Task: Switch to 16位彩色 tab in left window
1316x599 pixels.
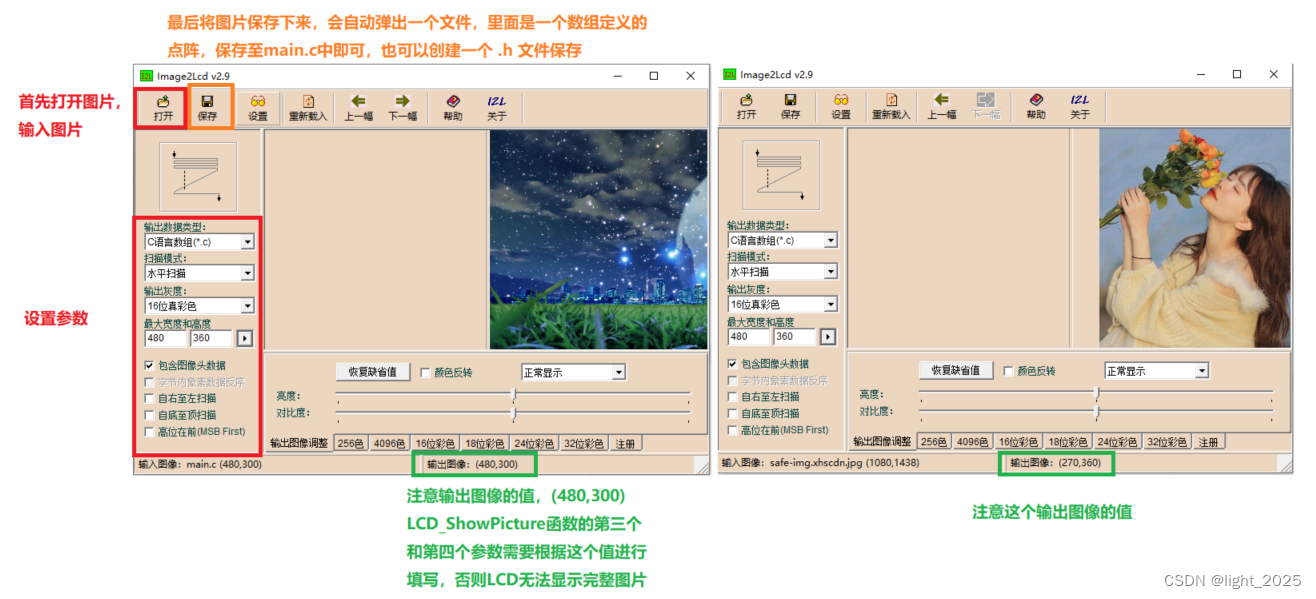Action: (x=435, y=443)
